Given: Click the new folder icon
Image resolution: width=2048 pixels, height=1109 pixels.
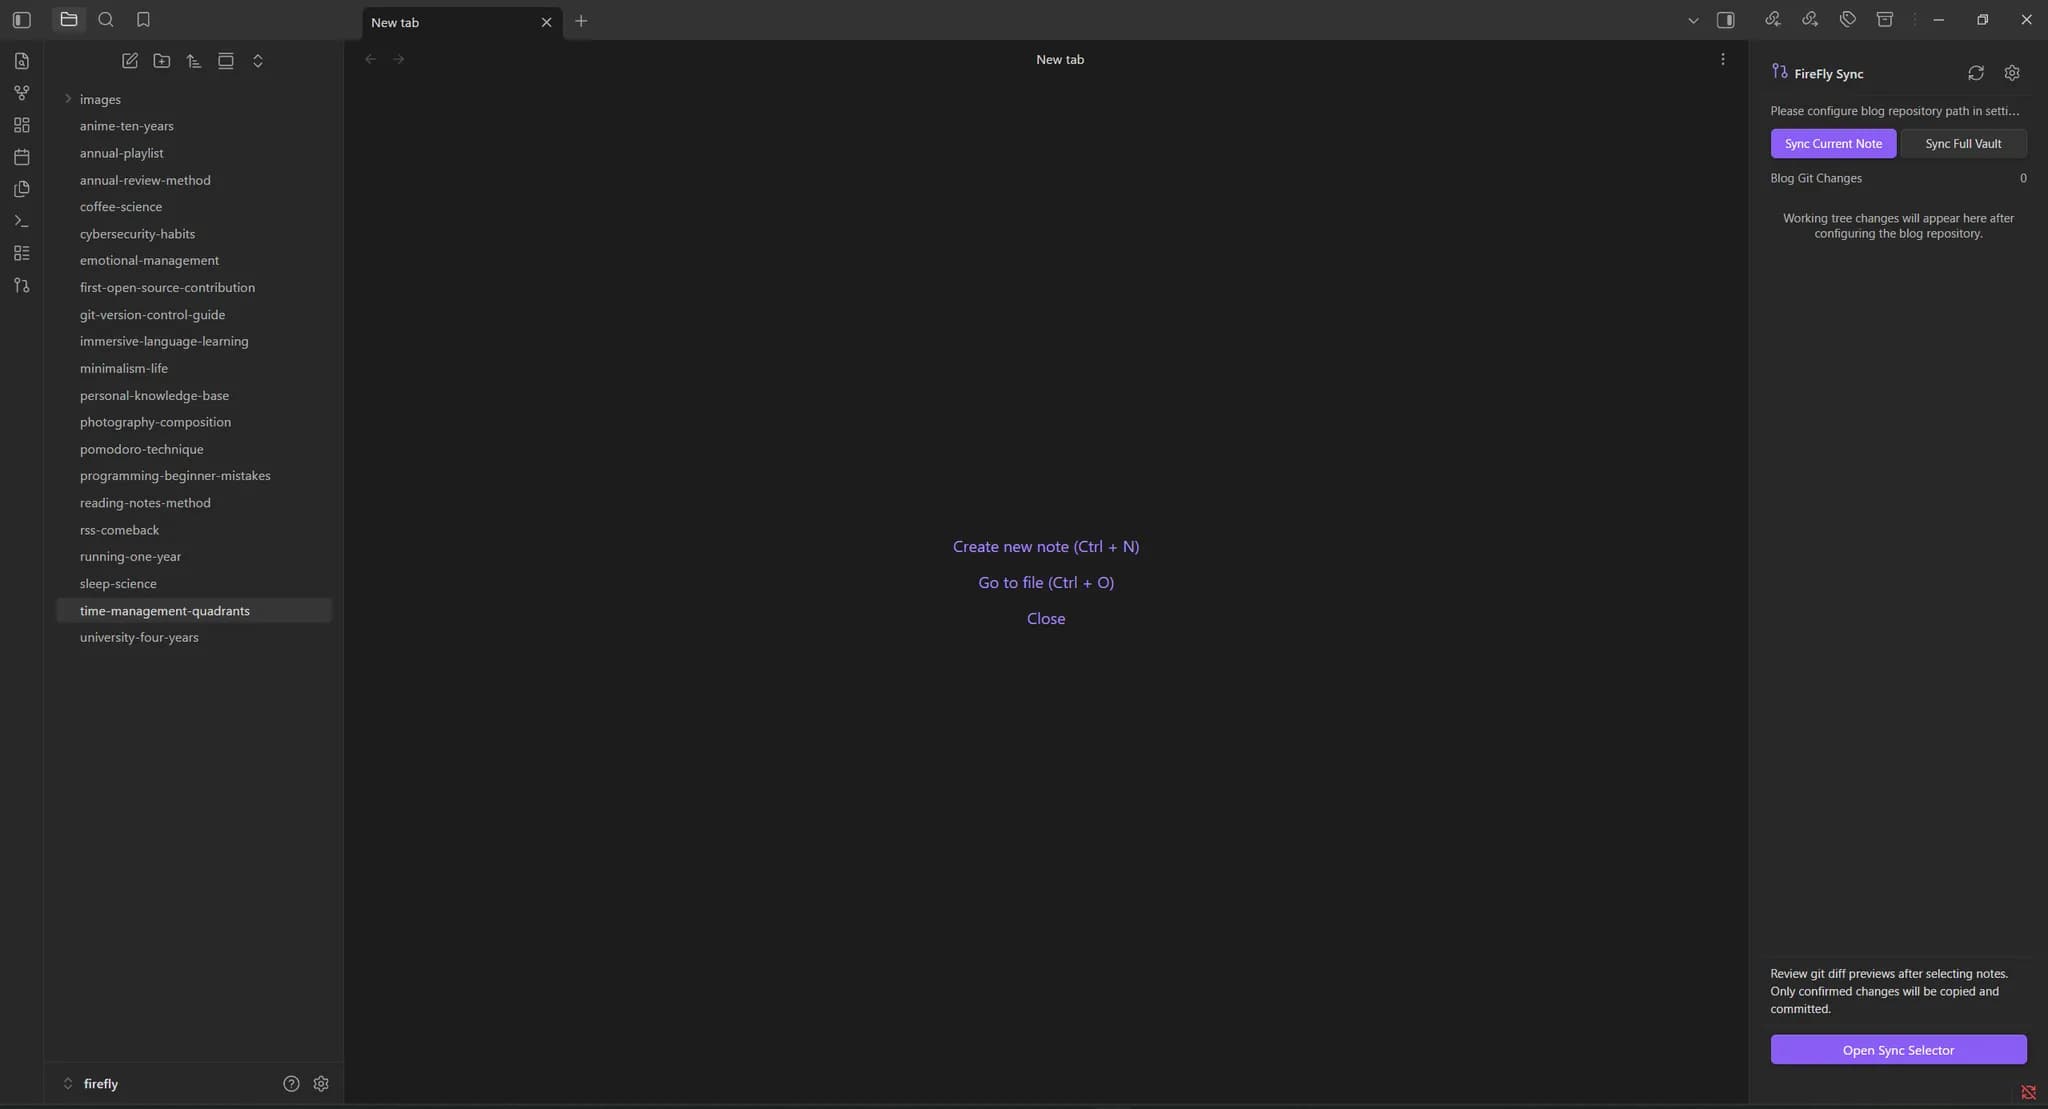Looking at the screenshot, I should tap(161, 61).
